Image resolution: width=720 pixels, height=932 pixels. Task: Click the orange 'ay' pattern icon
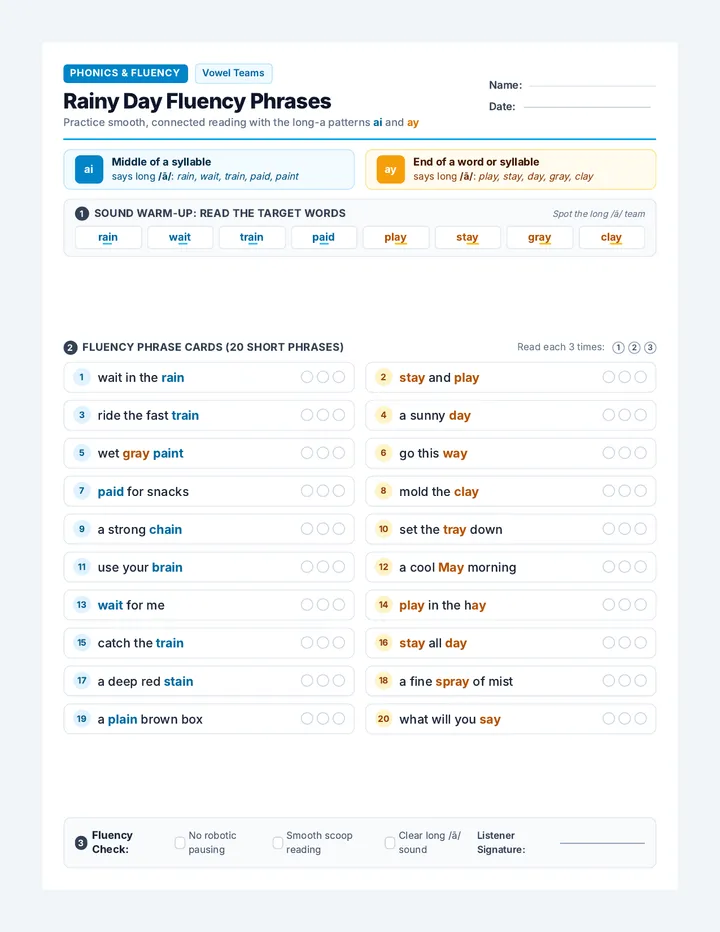(x=391, y=169)
